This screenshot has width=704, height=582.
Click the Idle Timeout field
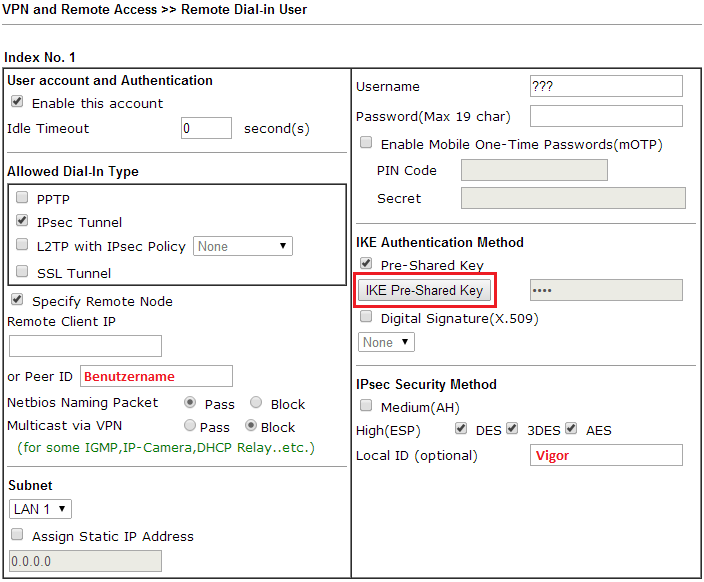207,128
